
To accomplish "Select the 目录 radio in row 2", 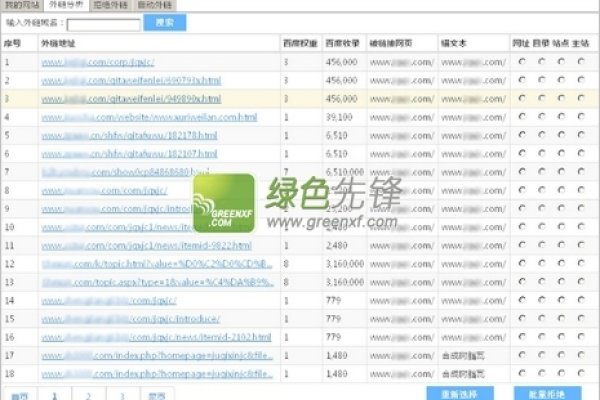I will [x=541, y=80].
